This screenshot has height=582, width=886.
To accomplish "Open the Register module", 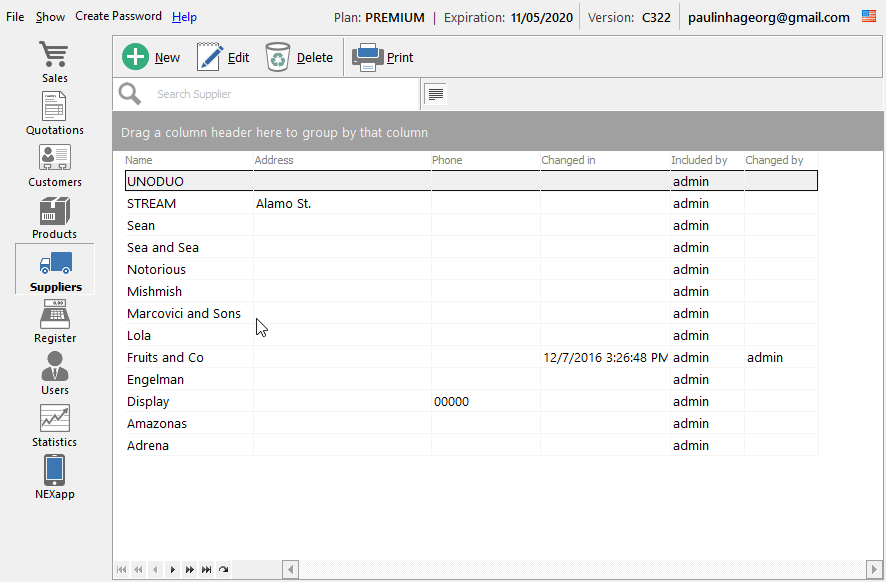I will pyautogui.click(x=54, y=322).
